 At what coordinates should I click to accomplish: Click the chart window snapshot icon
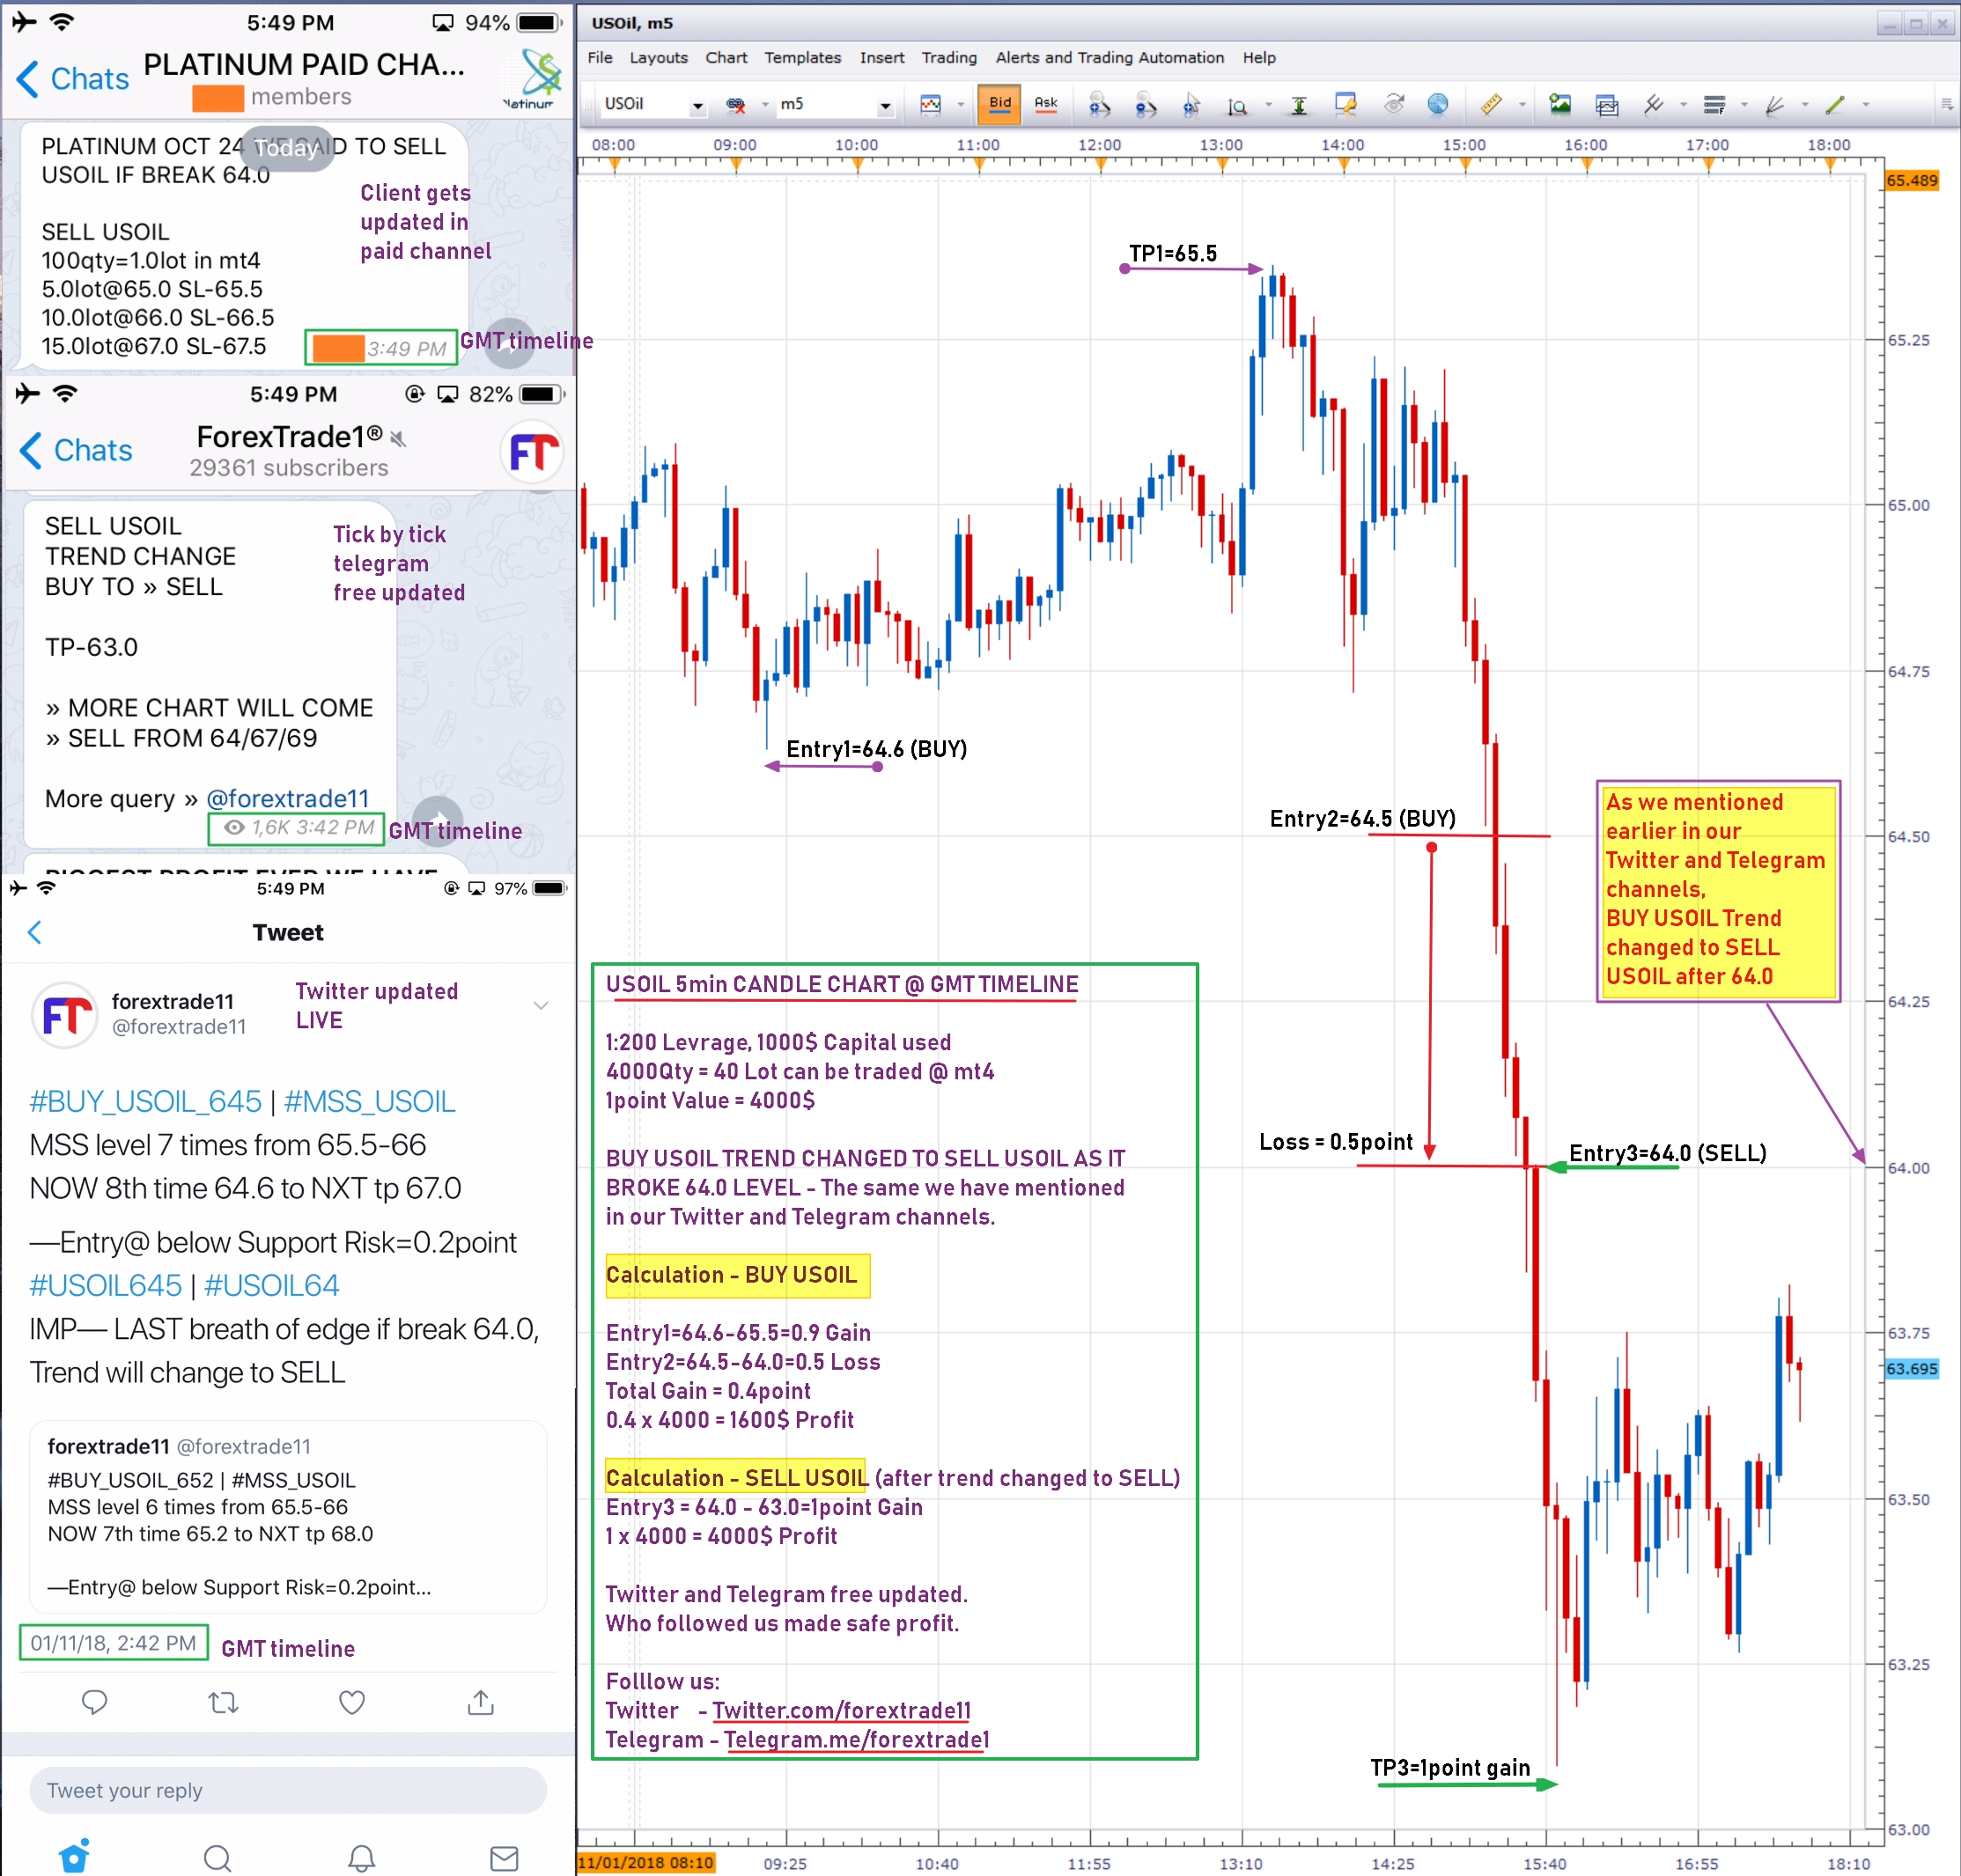[1607, 104]
